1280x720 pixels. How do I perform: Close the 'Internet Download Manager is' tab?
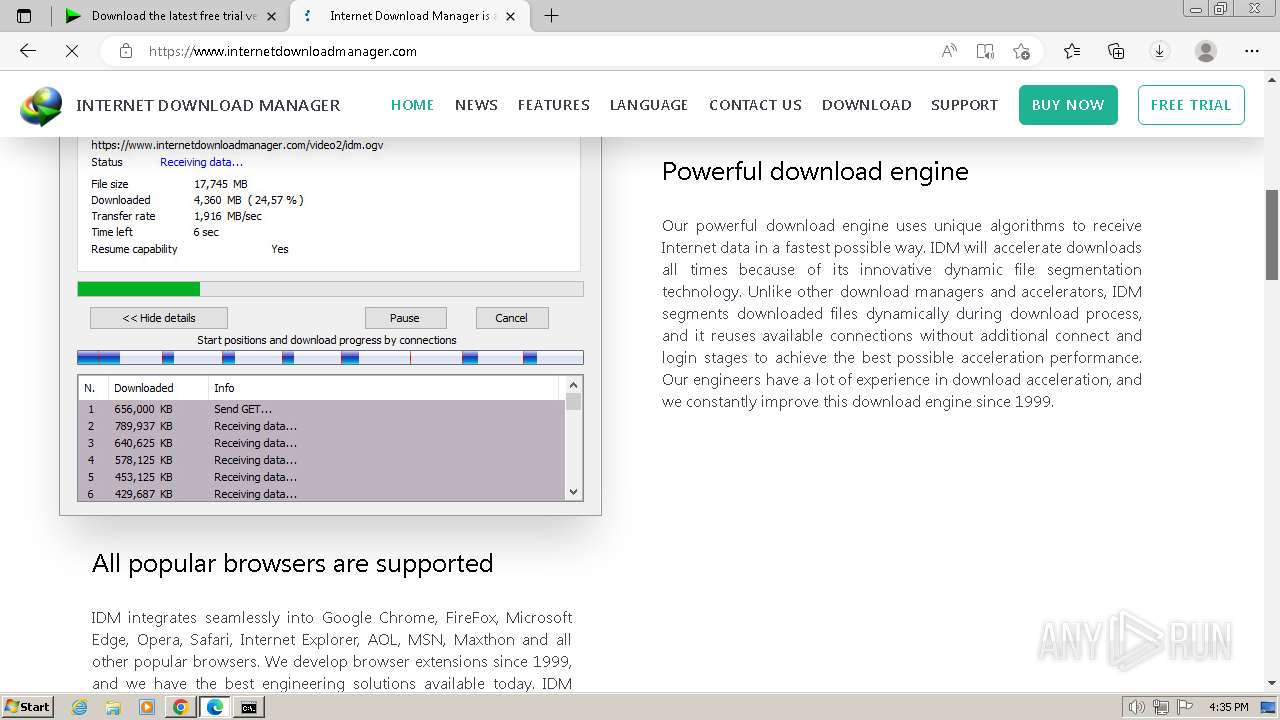511,16
